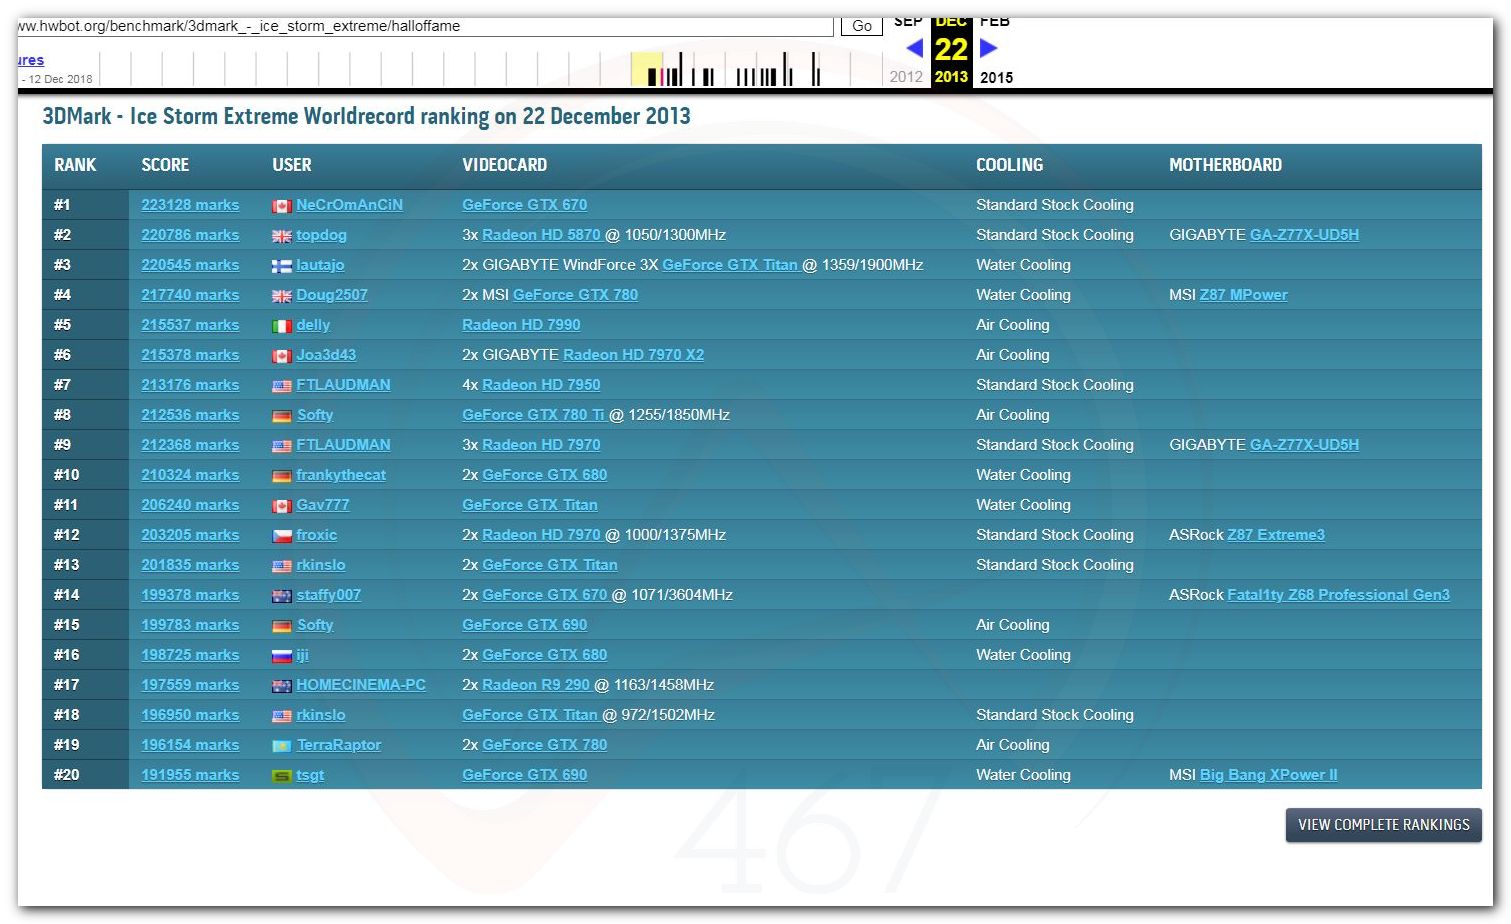The width and height of the screenshot is (1511, 924).
Task: Click the Italy flag beside delly
Action: pyautogui.click(x=282, y=326)
